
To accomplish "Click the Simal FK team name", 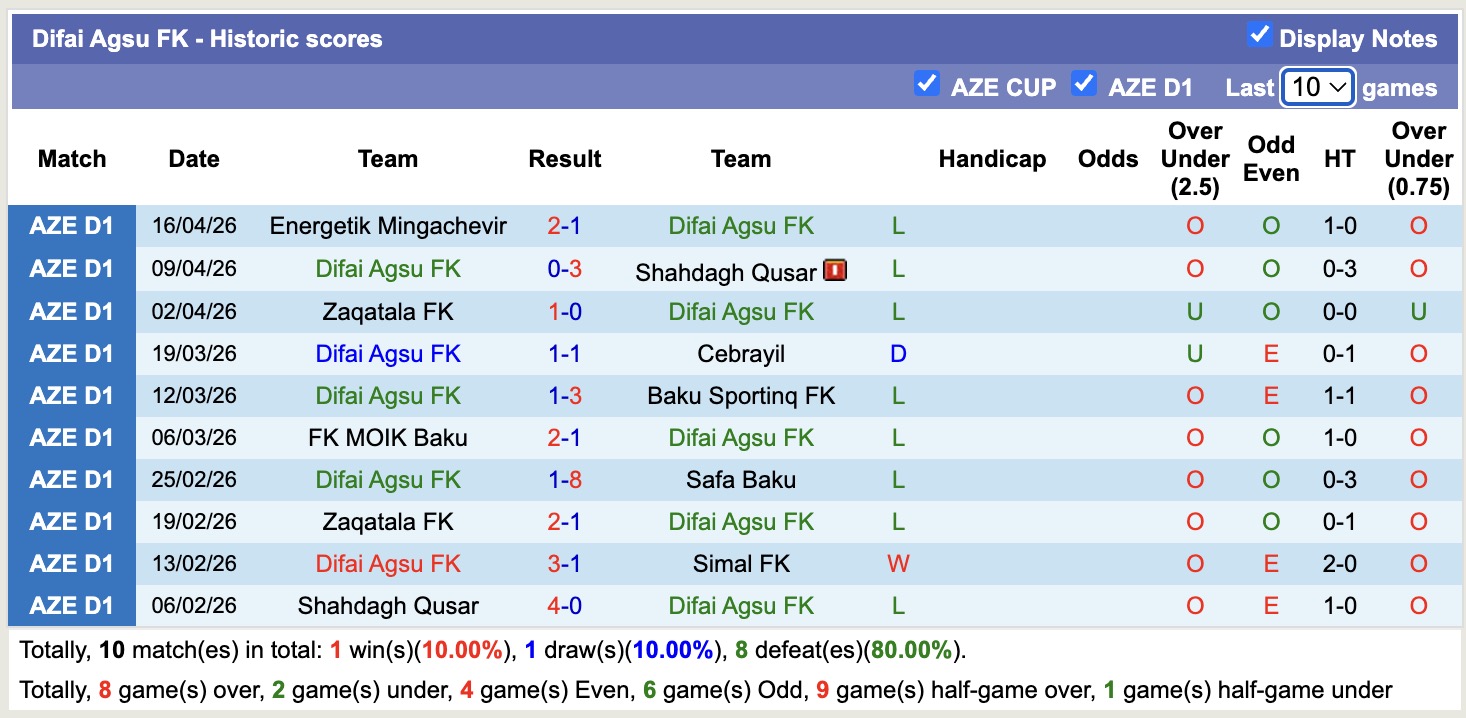I will 741,564.
